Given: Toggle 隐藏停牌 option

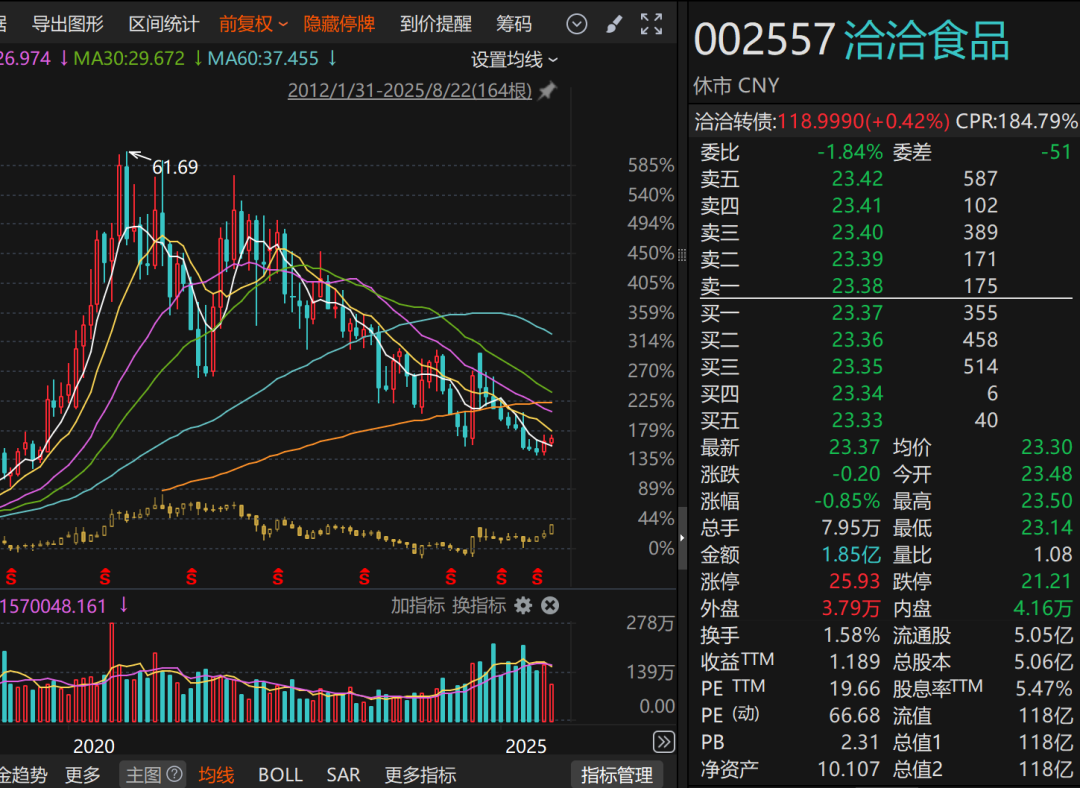Looking at the screenshot, I should pyautogui.click(x=339, y=24).
